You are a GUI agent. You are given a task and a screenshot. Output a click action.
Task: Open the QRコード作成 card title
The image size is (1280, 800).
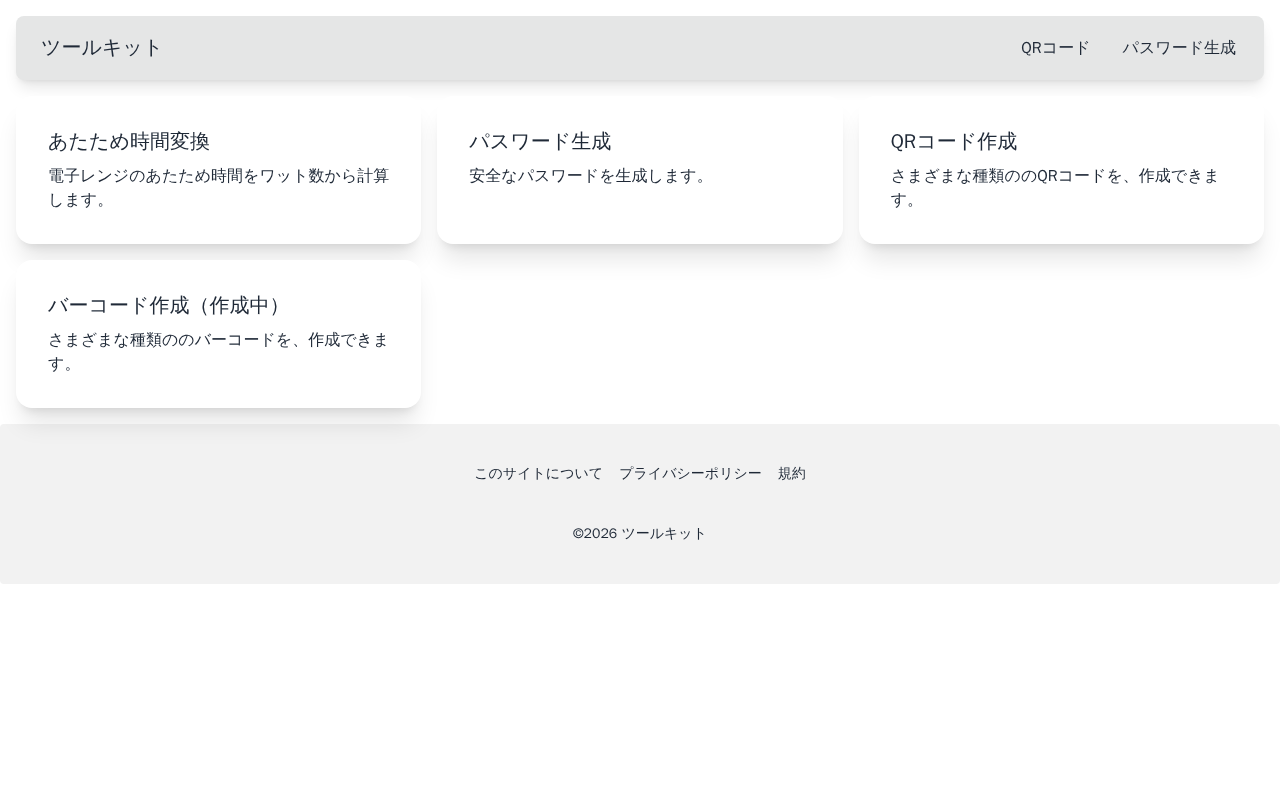coord(954,141)
